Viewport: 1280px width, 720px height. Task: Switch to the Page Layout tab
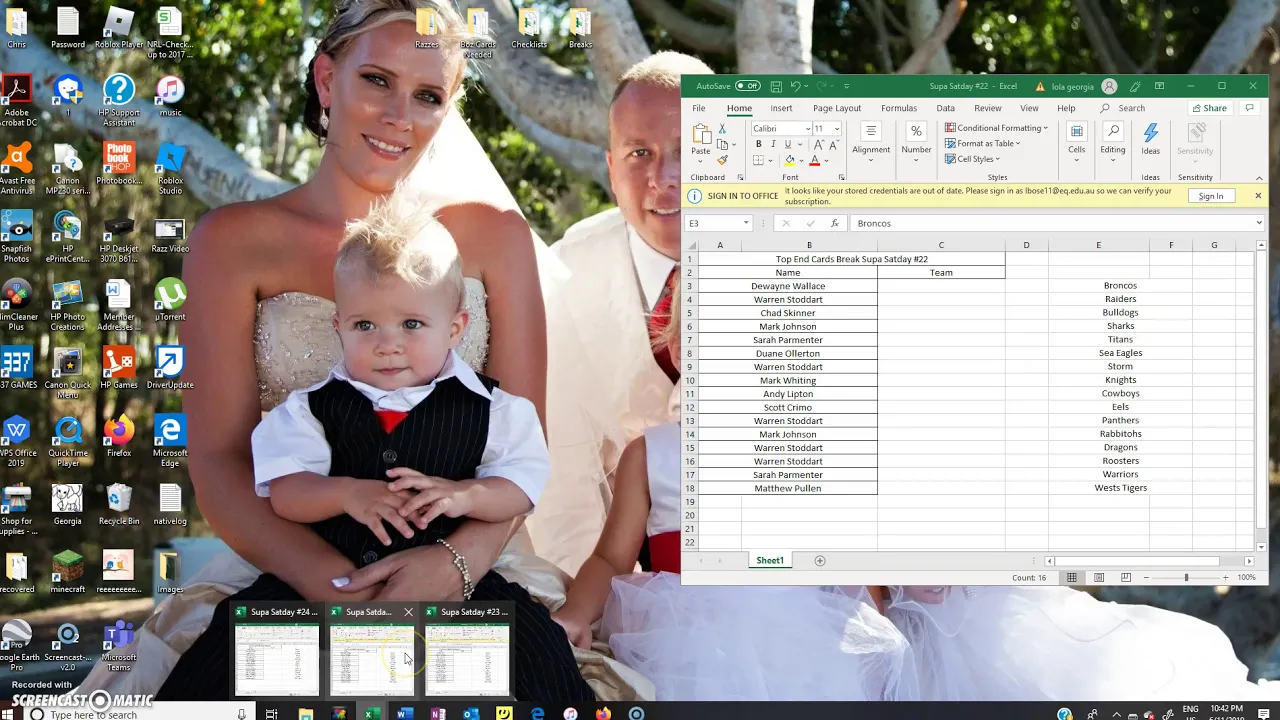tap(837, 108)
